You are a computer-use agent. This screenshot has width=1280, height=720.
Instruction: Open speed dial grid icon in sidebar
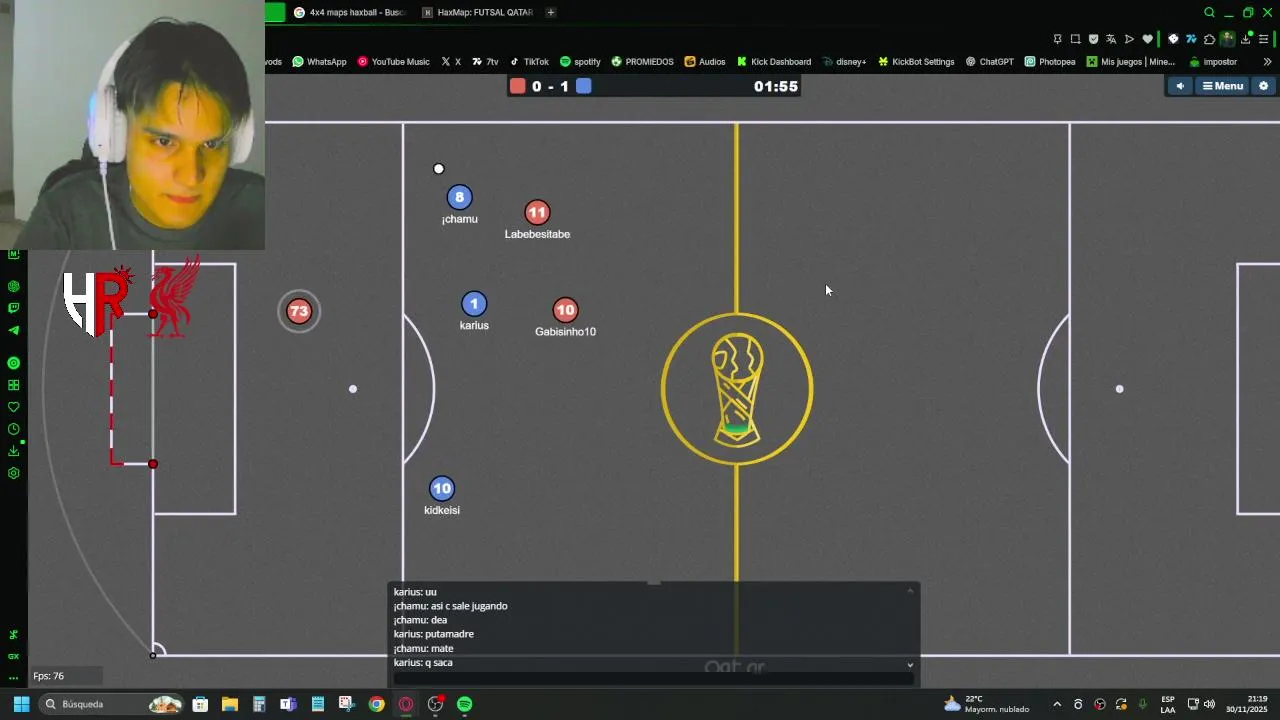[14, 385]
